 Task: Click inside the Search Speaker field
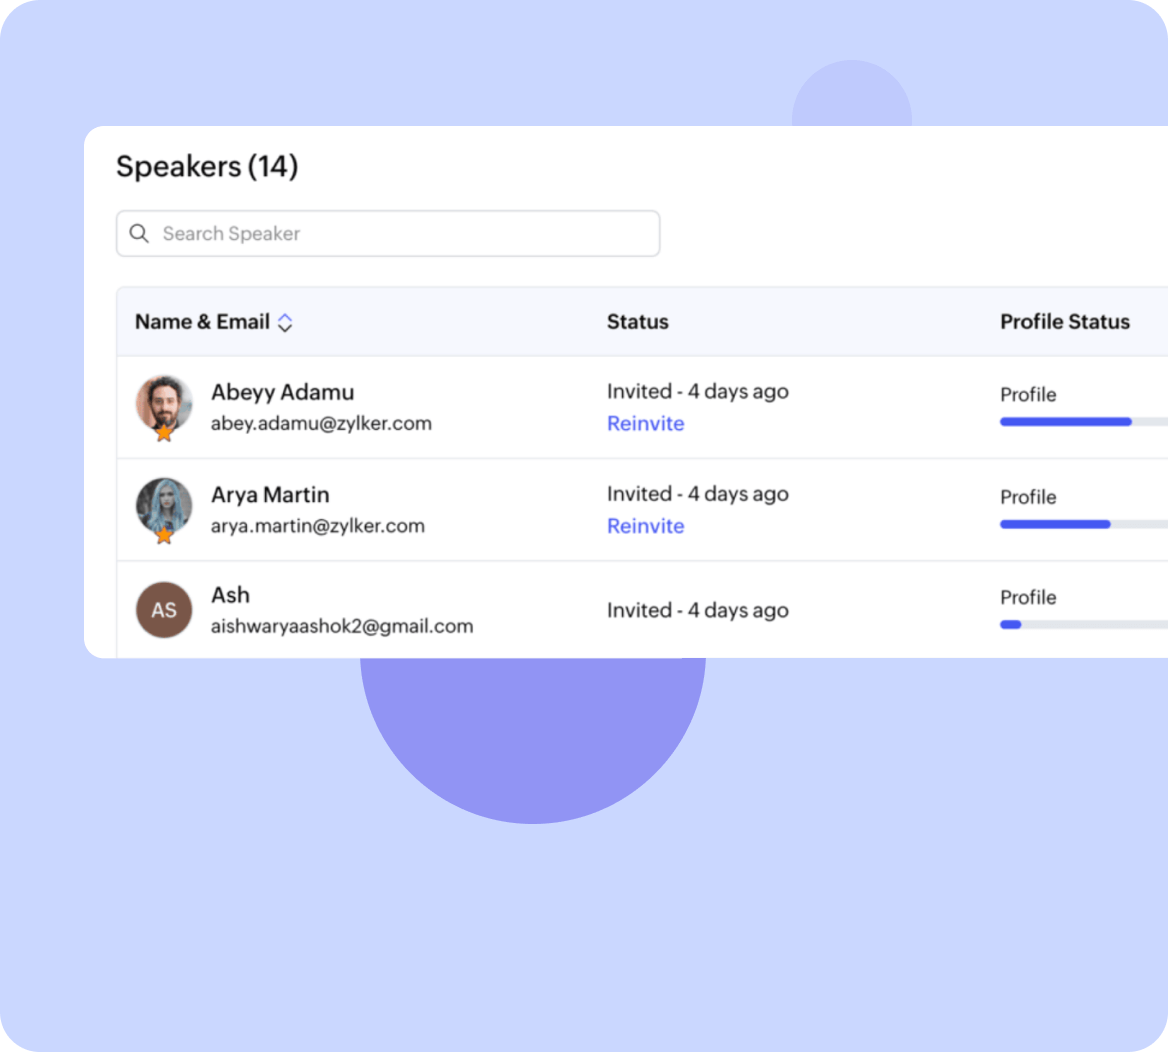(x=388, y=233)
